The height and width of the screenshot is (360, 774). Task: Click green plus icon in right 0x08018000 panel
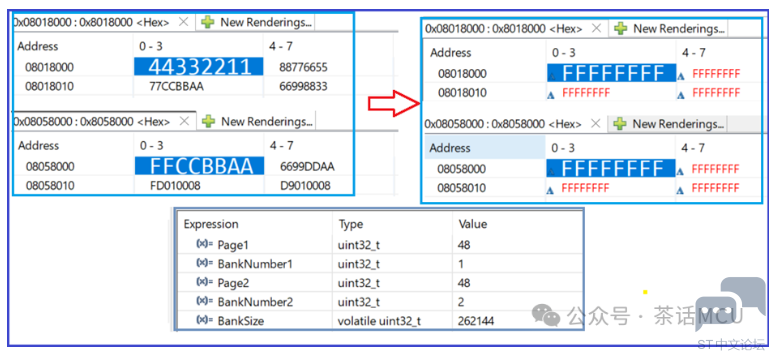point(620,29)
